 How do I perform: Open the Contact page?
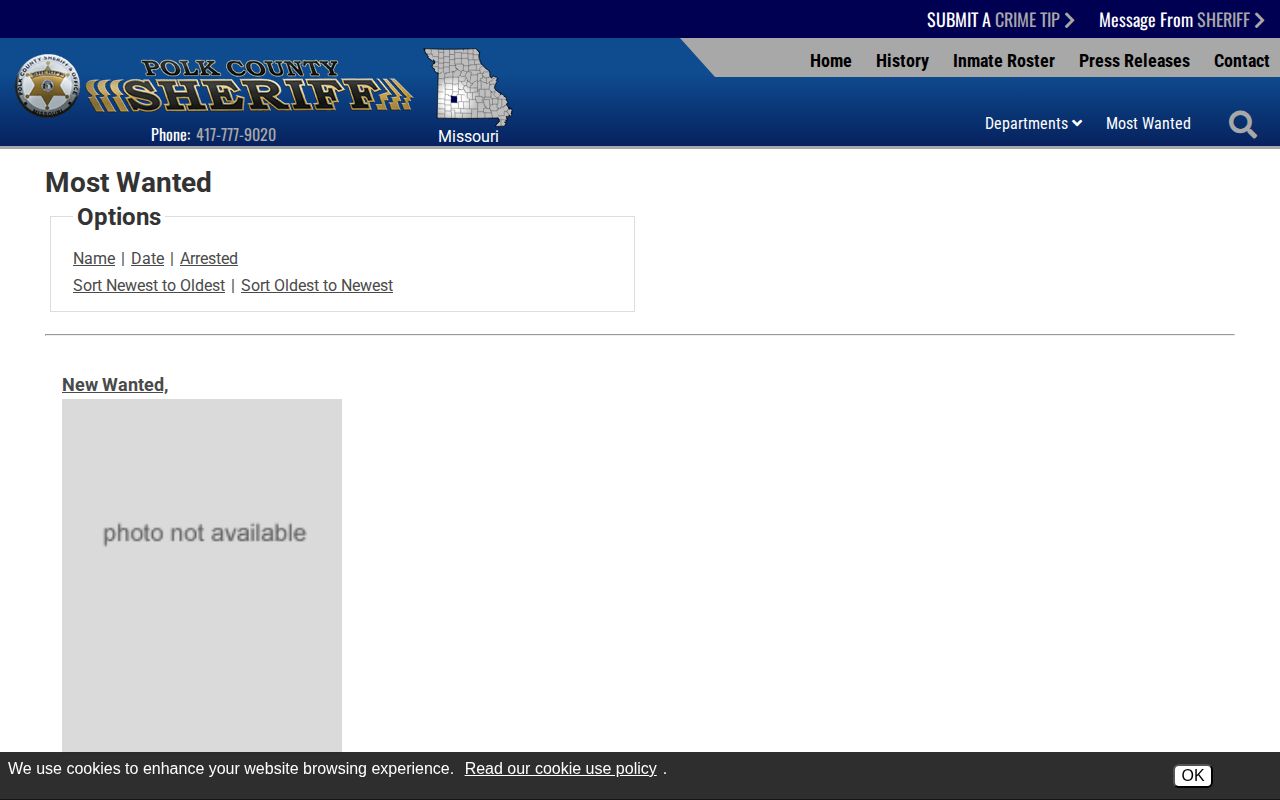coord(1242,61)
